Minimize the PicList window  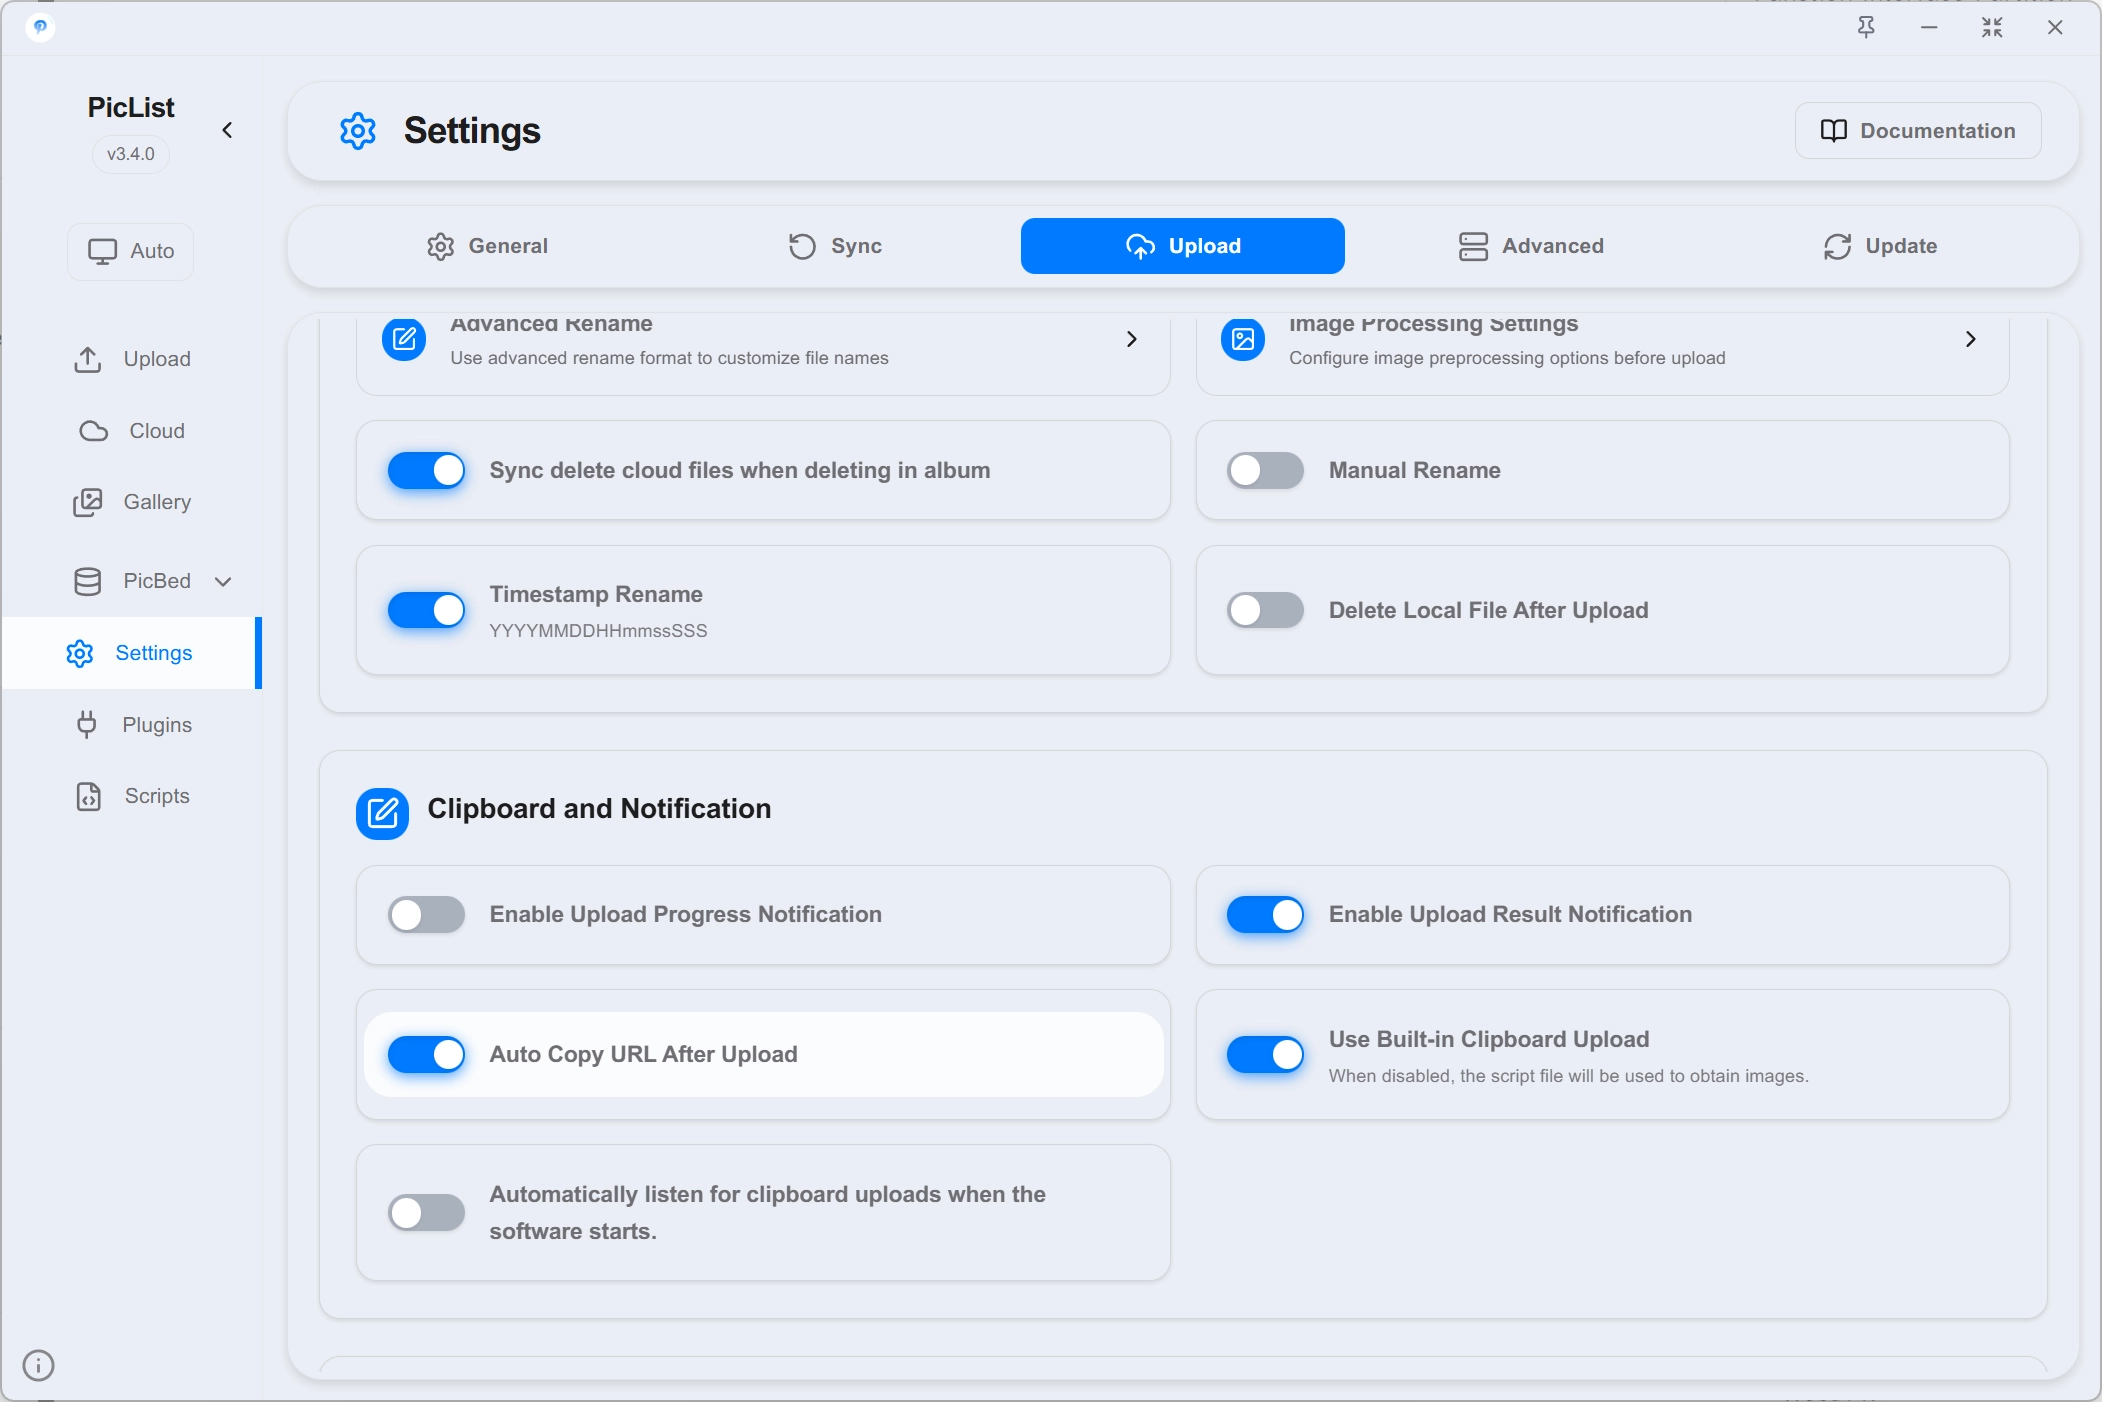pyautogui.click(x=1929, y=28)
